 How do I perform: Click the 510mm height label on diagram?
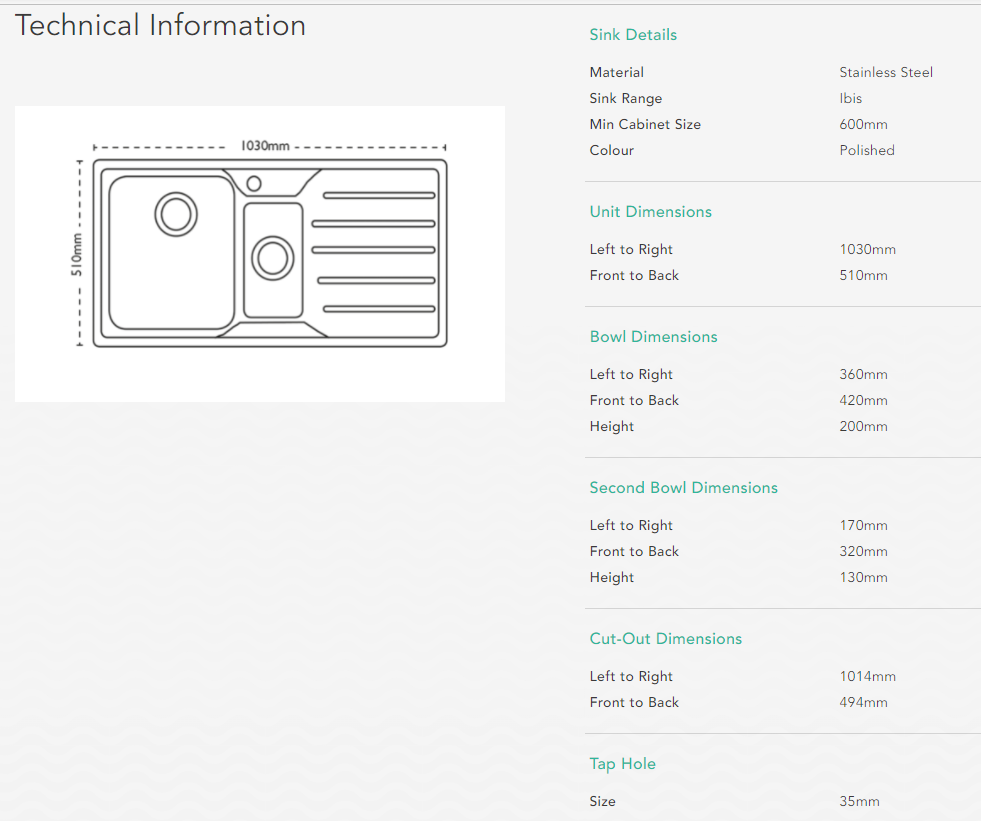pos(77,255)
